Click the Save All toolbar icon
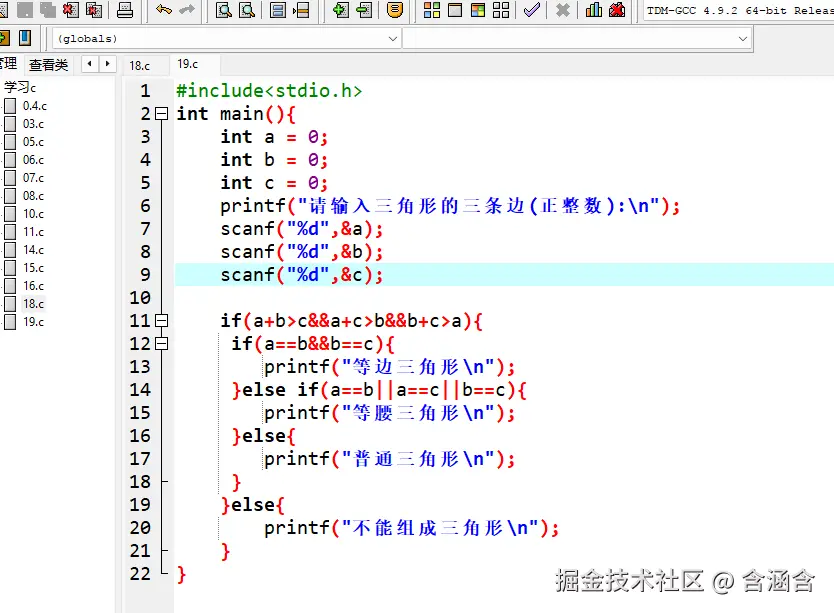This screenshot has width=834, height=613. 48,9
